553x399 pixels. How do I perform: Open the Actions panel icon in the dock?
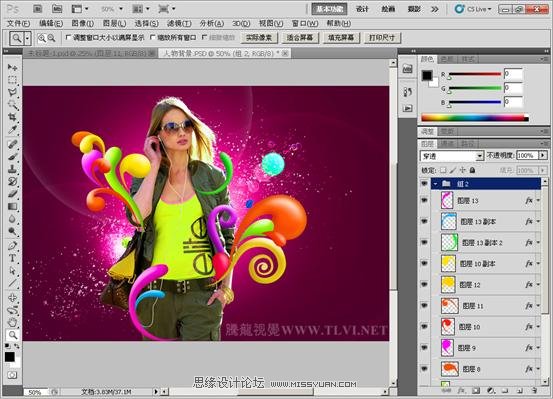pos(408,108)
